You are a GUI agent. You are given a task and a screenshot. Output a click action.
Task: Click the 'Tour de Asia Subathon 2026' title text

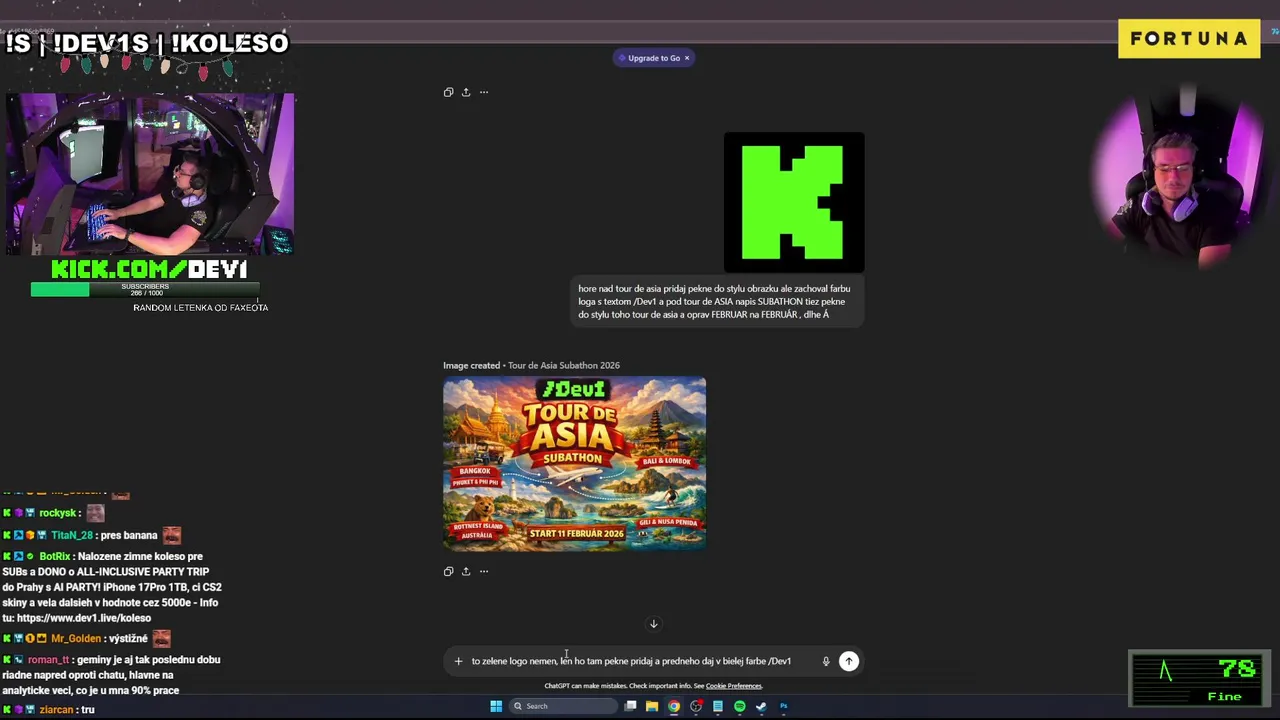[x=564, y=365]
